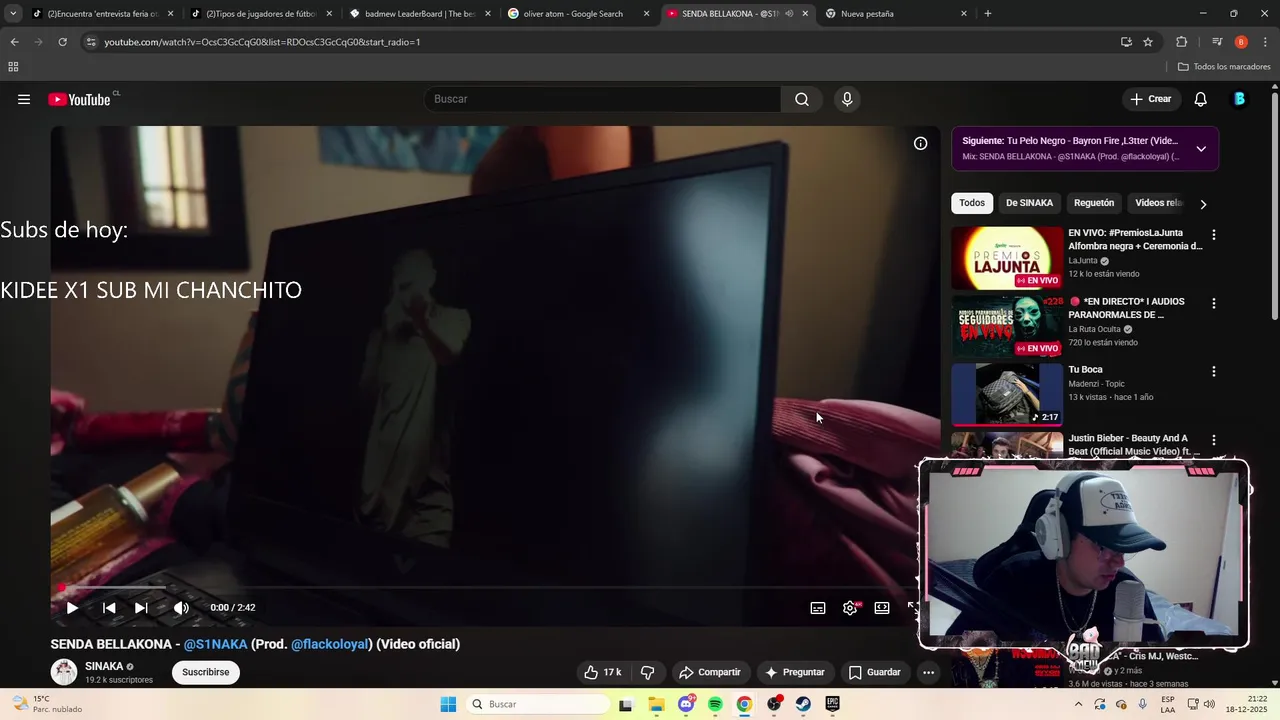Open @flackoloyal link in title
Viewport: 1280px width, 720px height.
[330, 644]
